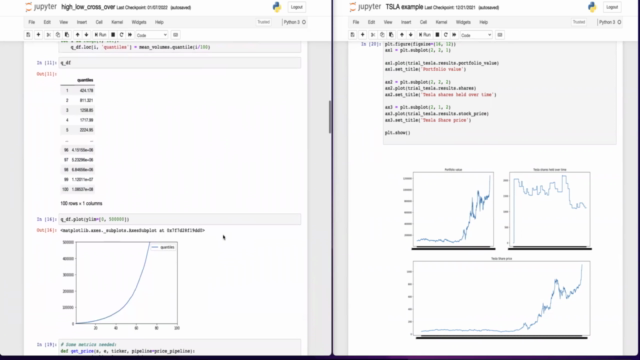
Task: Open command palette in high_low_cross_over notebook
Action: (x=176, y=35)
